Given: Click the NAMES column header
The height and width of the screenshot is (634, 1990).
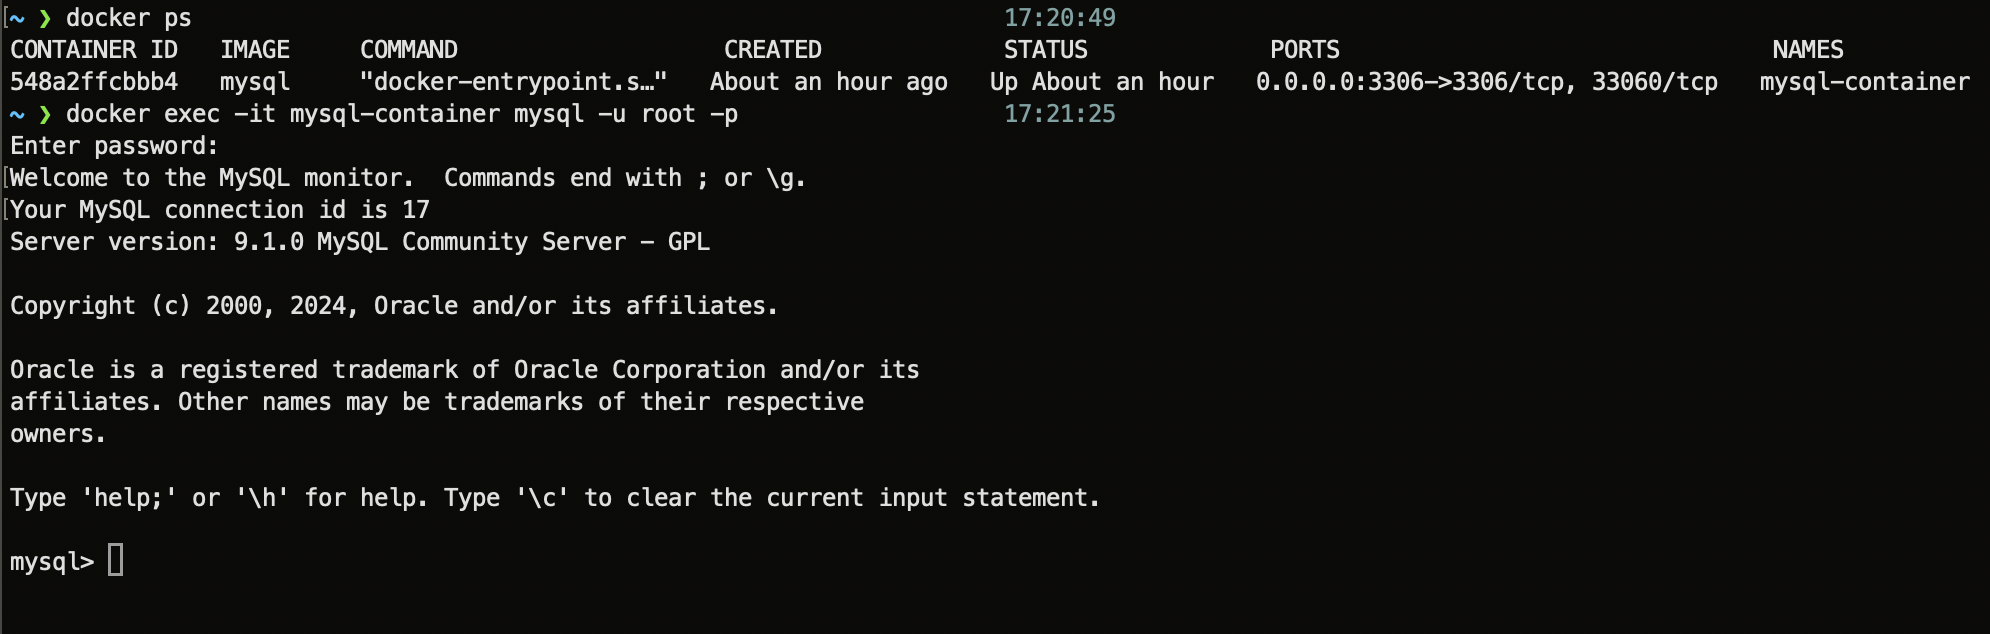Looking at the screenshot, I should point(1808,50).
